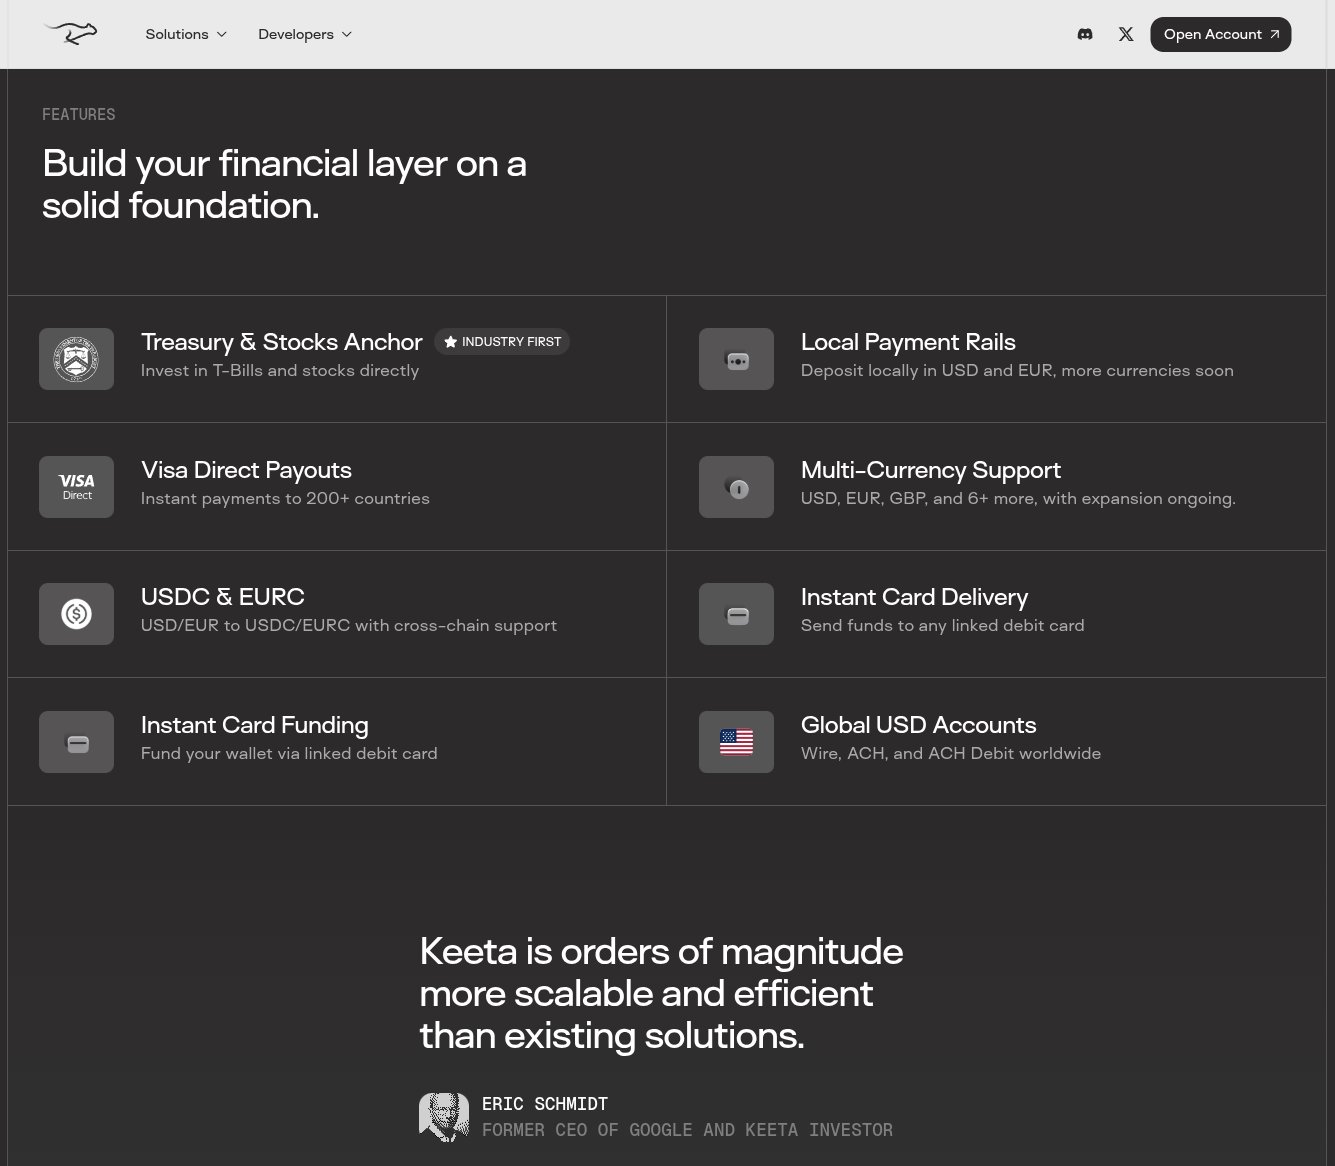1335x1166 pixels.
Task: Open the USDC & EURC feature title
Action: click(x=222, y=597)
